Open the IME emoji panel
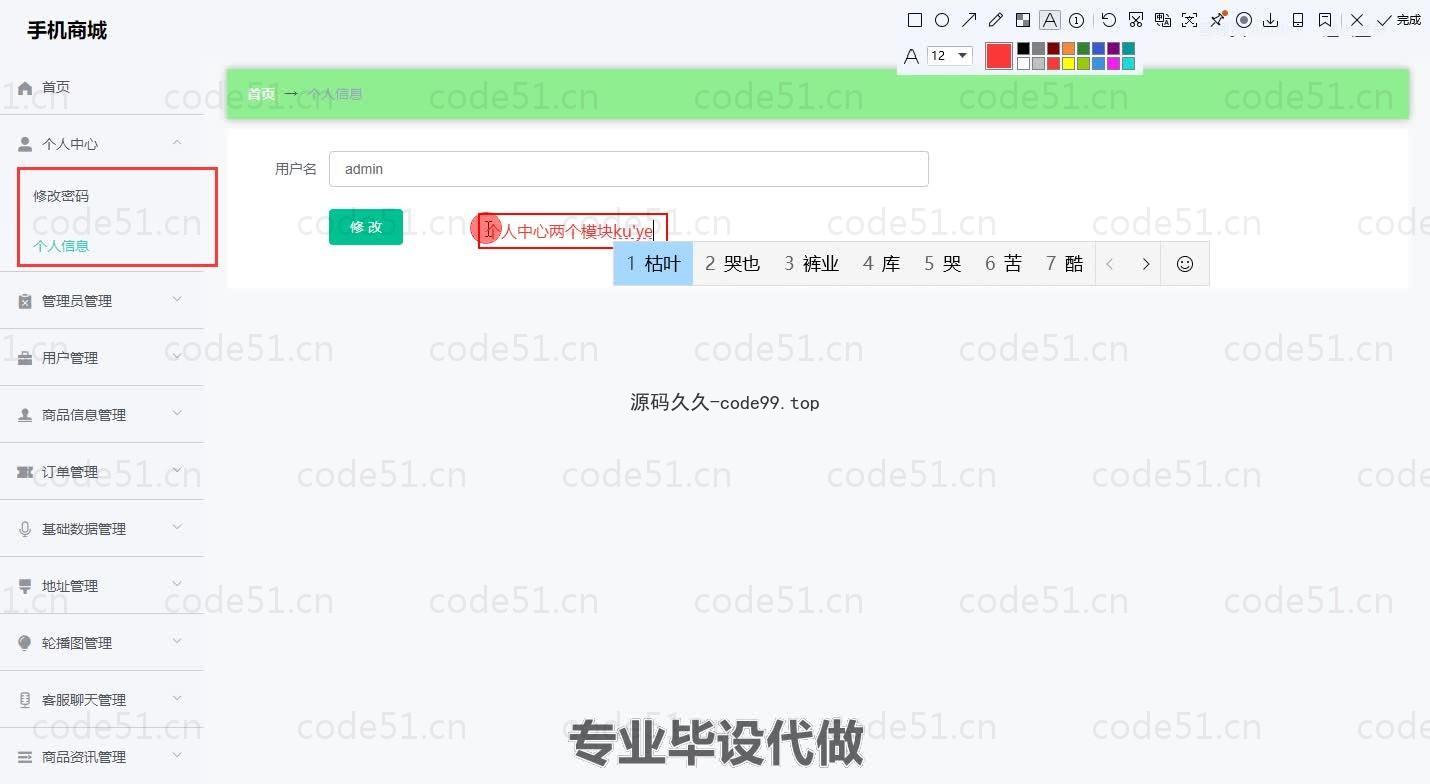The image size is (1430, 784). [x=1185, y=264]
